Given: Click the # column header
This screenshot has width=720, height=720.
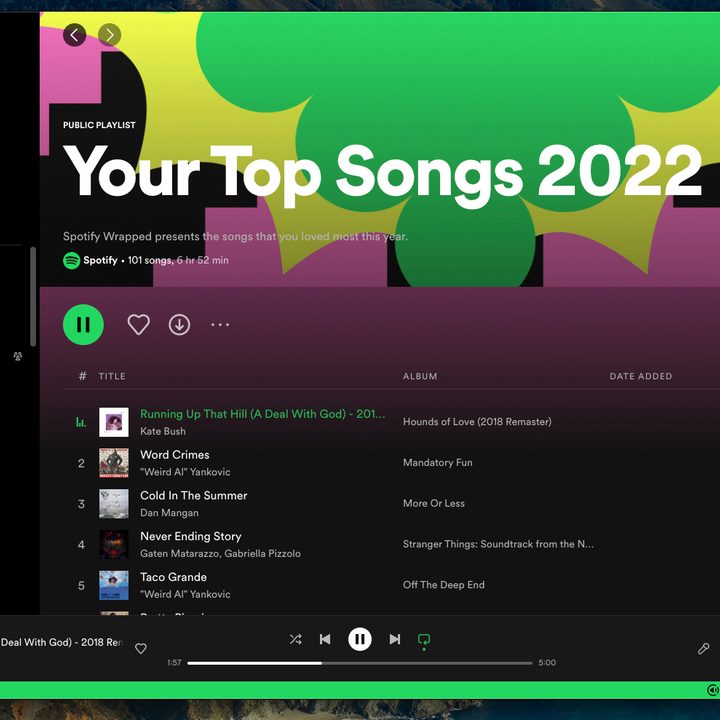Looking at the screenshot, I should (x=82, y=376).
